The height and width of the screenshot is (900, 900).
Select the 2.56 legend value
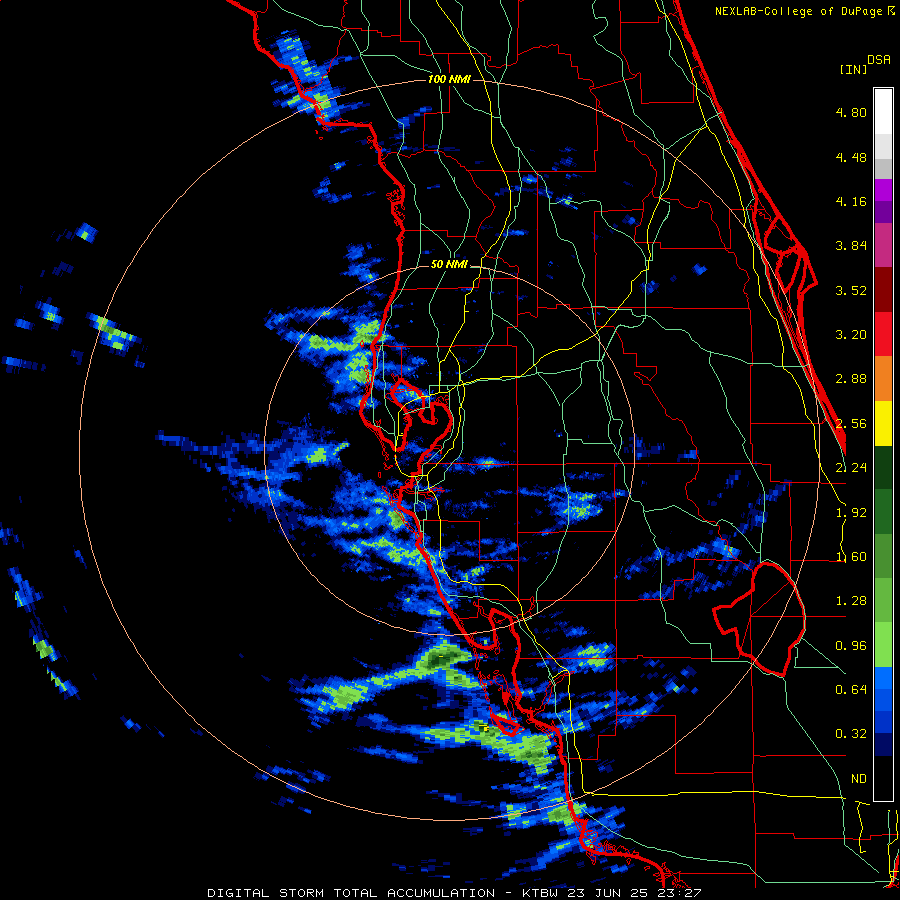point(851,424)
